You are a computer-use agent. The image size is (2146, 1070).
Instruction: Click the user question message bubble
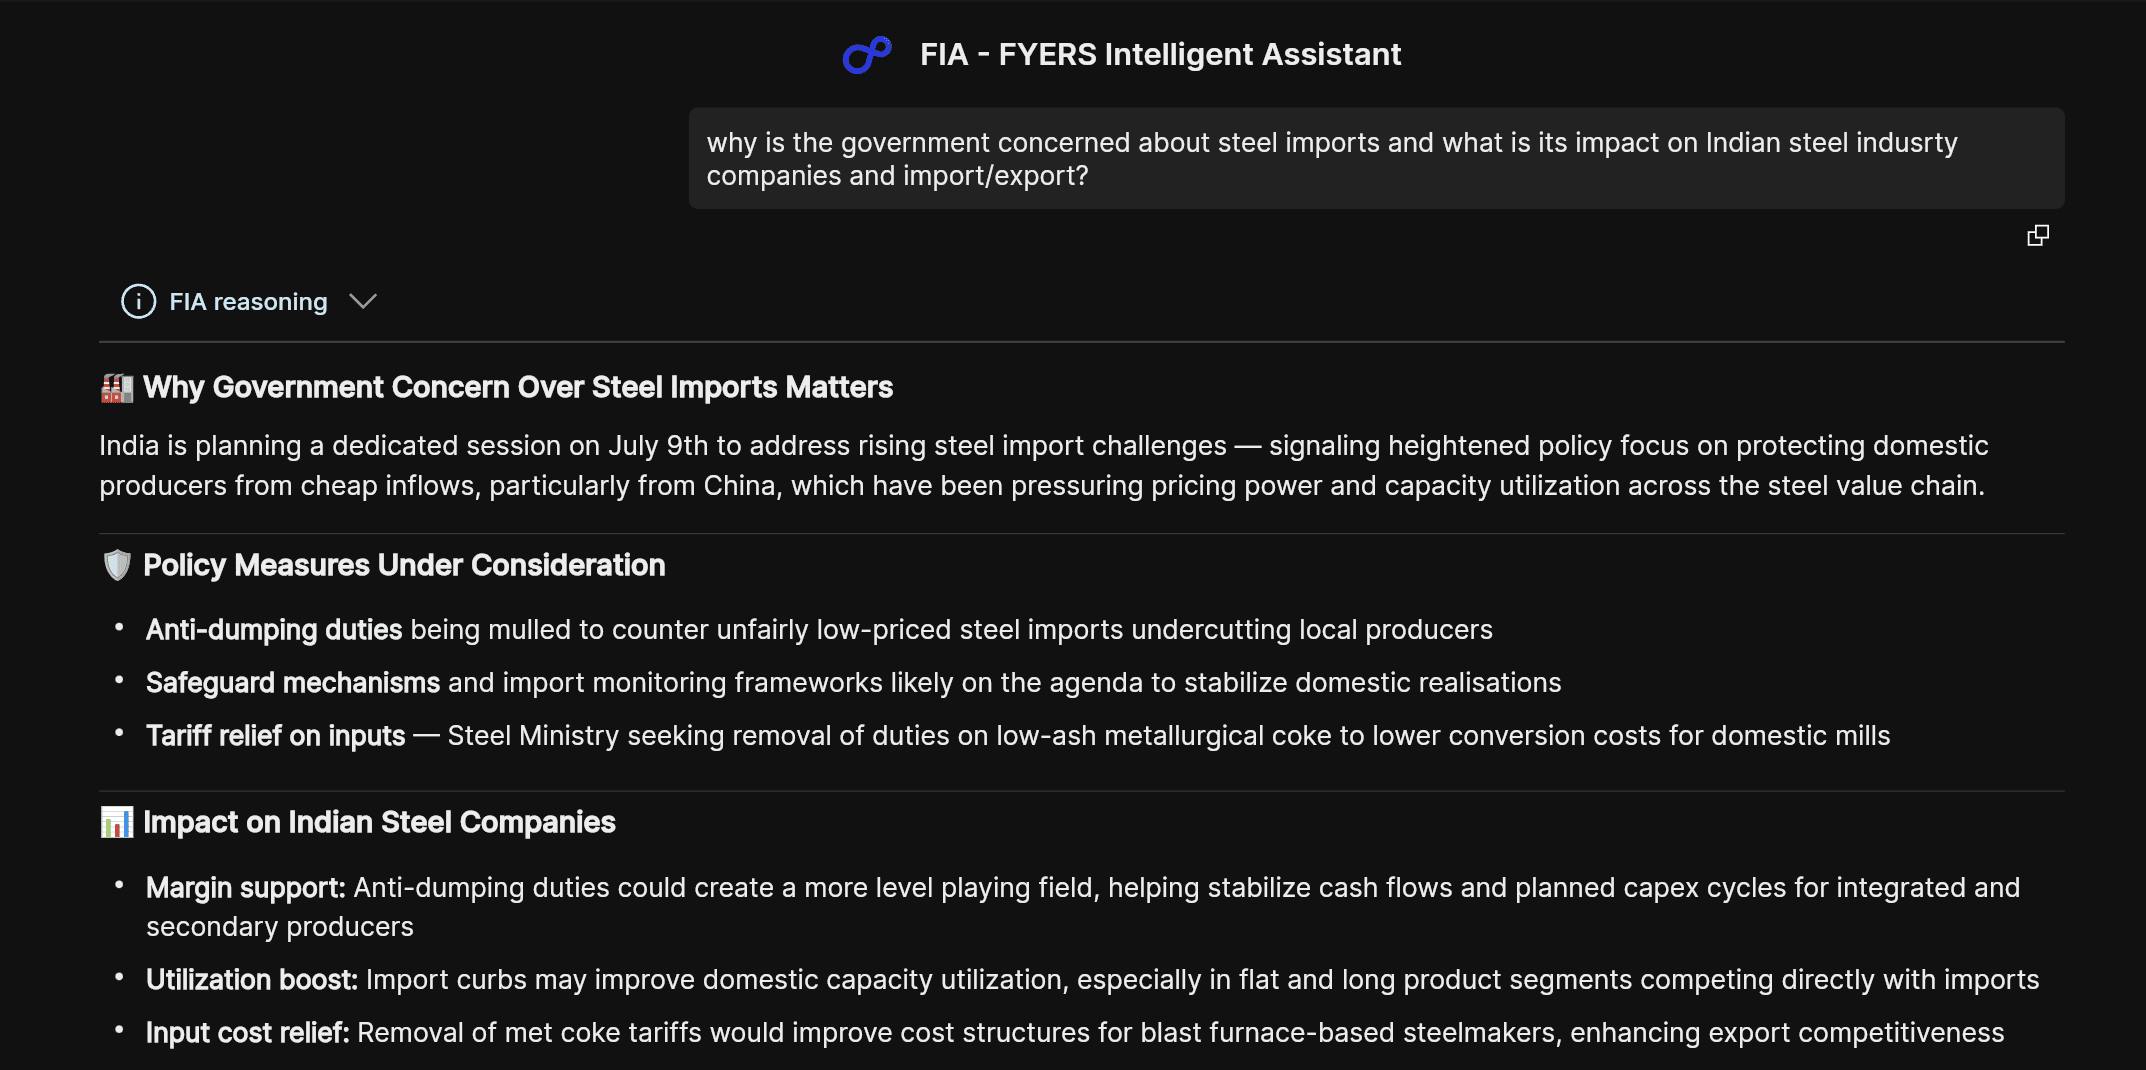click(1376, 158)
